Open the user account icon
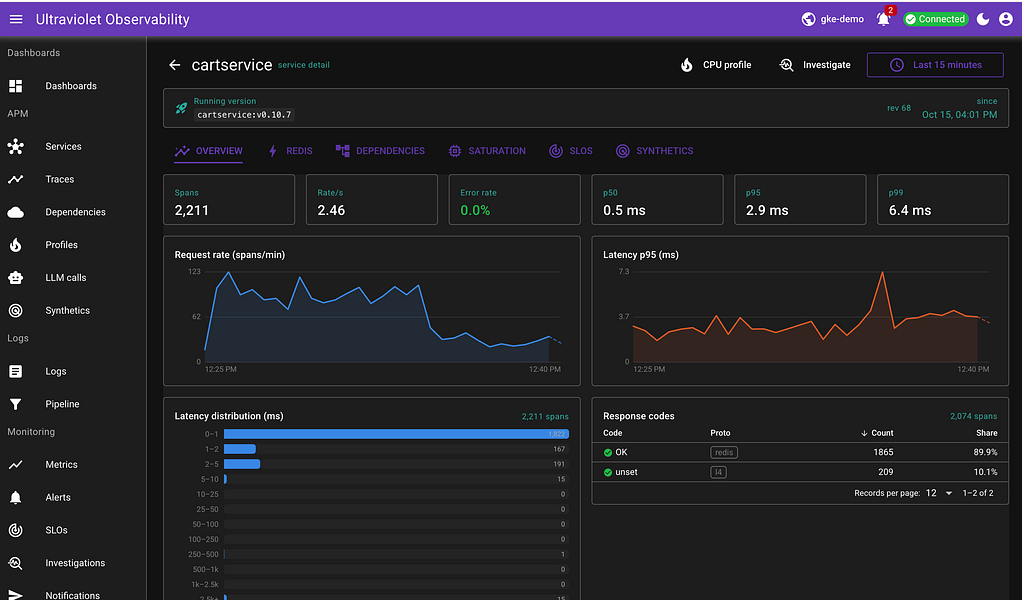Image resolution: width=1022 pixels, height=600 pixels. 1006,20
